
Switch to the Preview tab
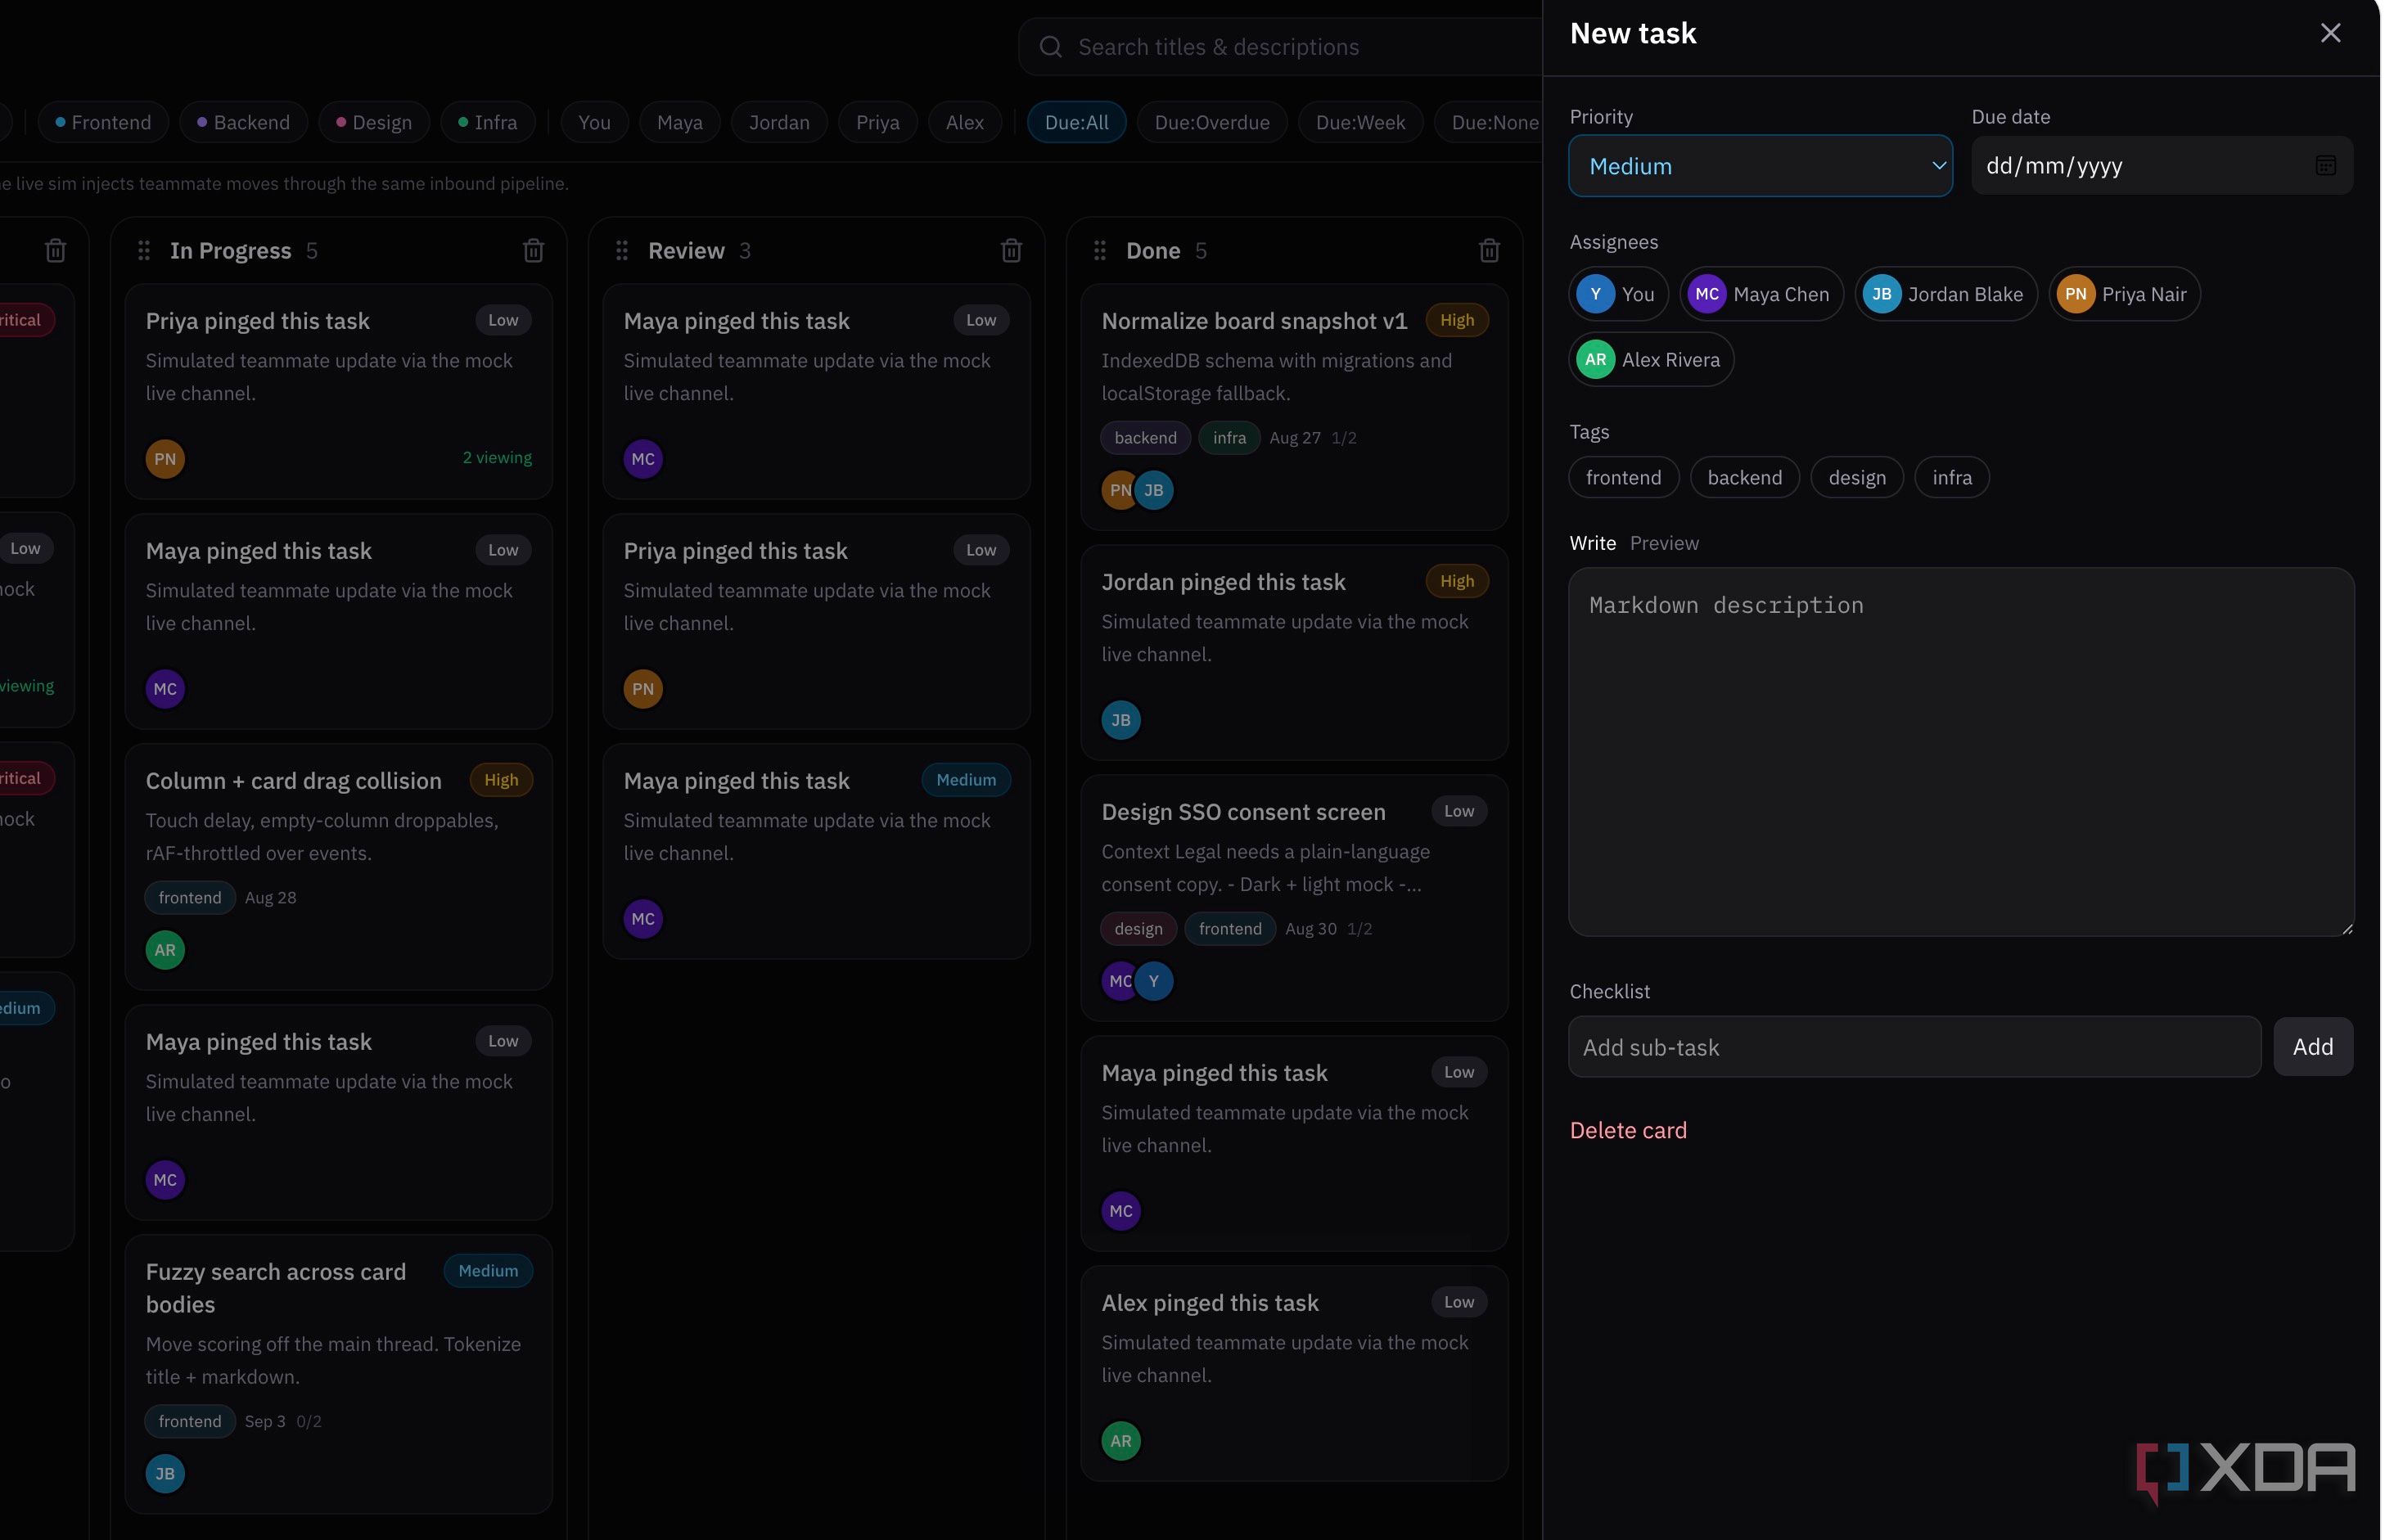[x=1663, y=543]
